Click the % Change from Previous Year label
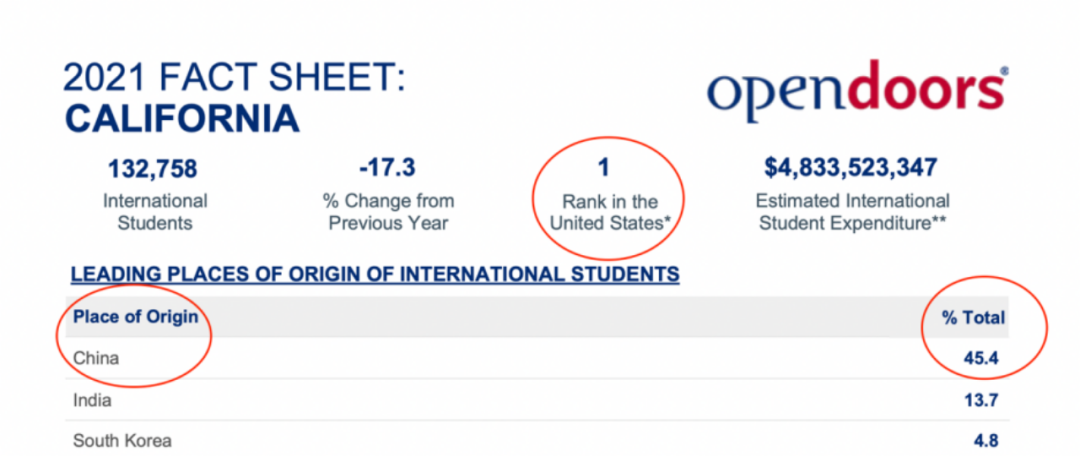 coord(388,212)
